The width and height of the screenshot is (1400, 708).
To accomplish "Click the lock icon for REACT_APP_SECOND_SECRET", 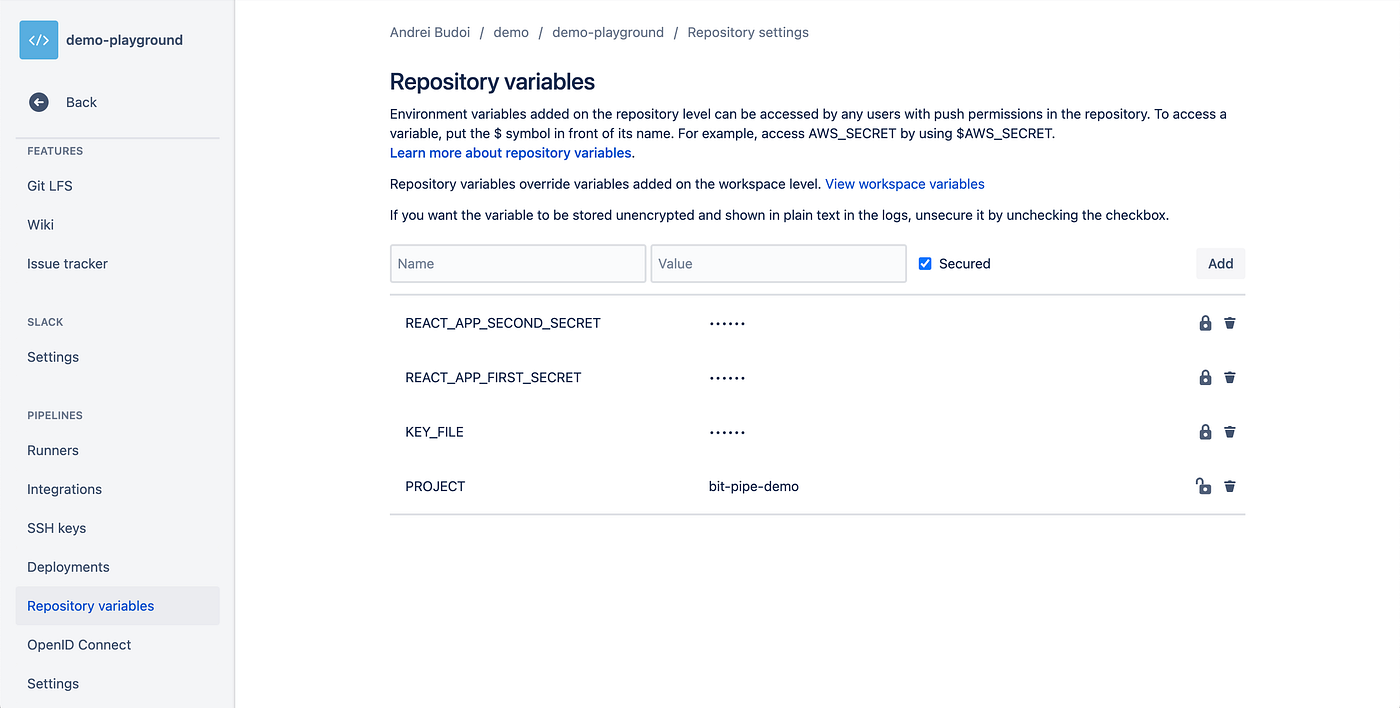I will [1205, 323].
